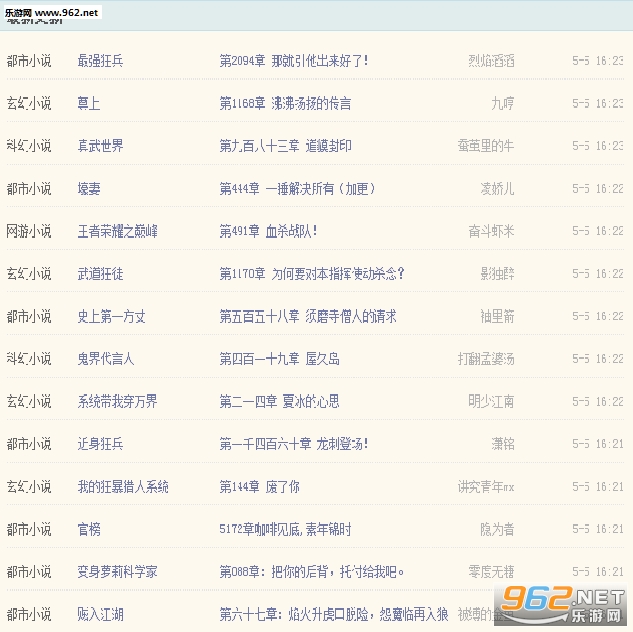The height and width of the screenshot is (632, 633).
Task: Read chapter 第1168章 沸沸扬扬的传言
Action: pyautogui.click(x=285, y=104)
